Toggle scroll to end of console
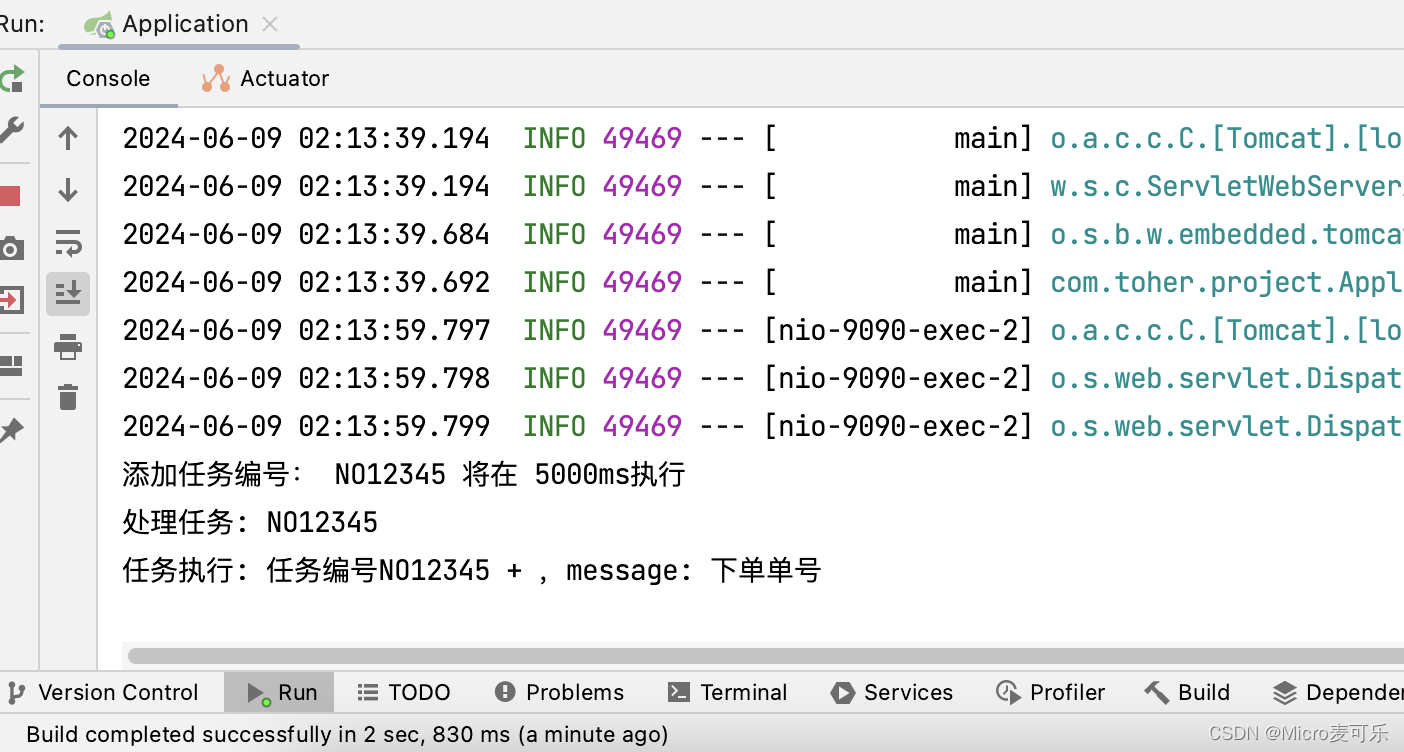The width and height of the screenshot is (1404, 752). (x=68, y=293)
